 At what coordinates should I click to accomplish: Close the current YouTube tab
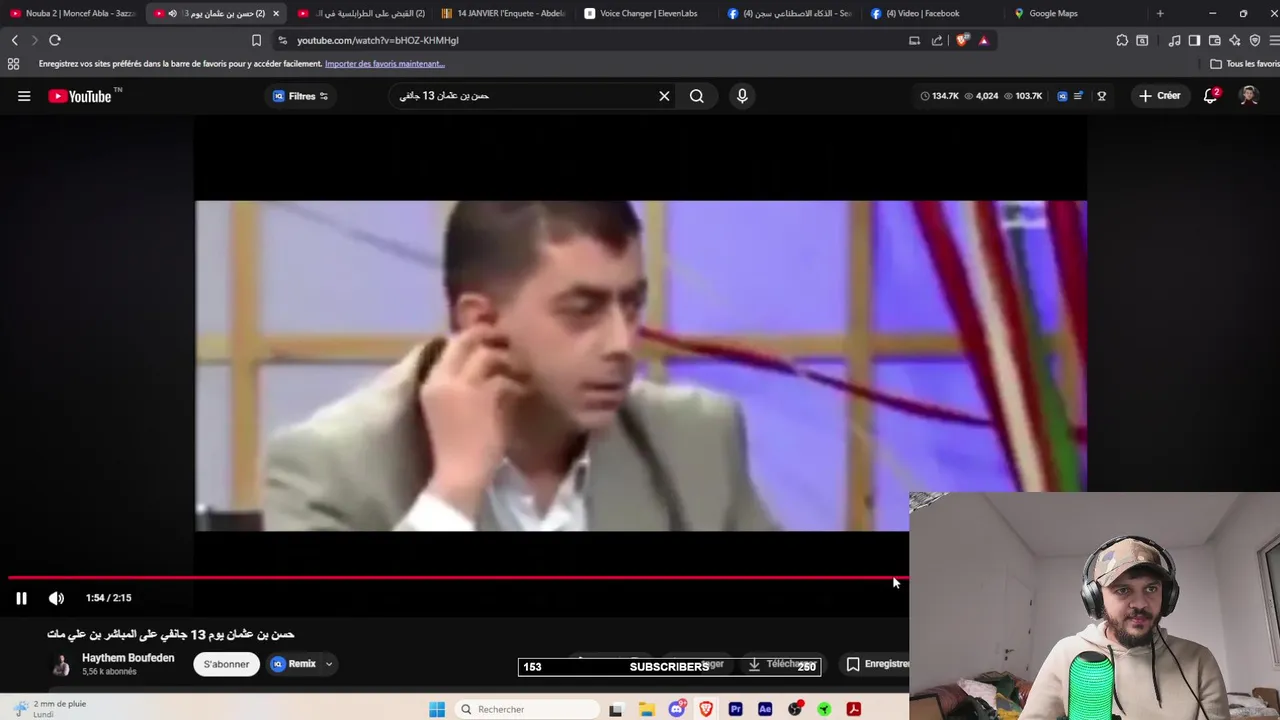276,13
